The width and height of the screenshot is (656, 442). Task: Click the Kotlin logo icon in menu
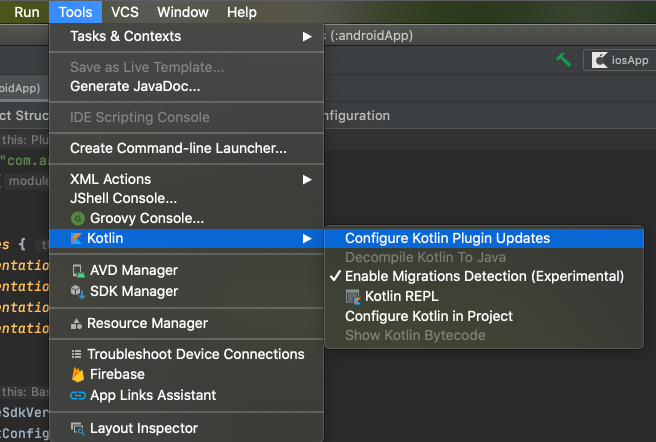pyautogui.click(x=76, y=239)
